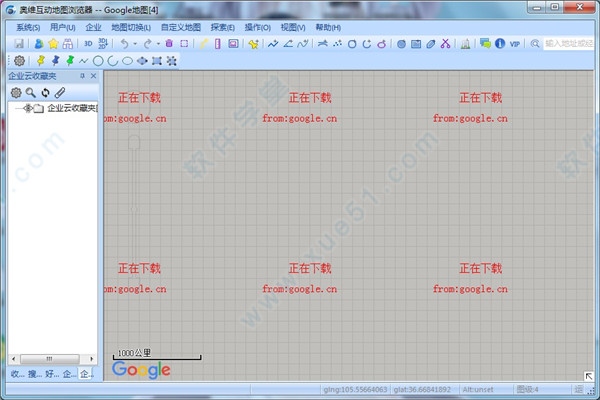This screenshot has width=600, height=400.
Task: Click the Save floppy disk icon
Action: click(19, 44)
